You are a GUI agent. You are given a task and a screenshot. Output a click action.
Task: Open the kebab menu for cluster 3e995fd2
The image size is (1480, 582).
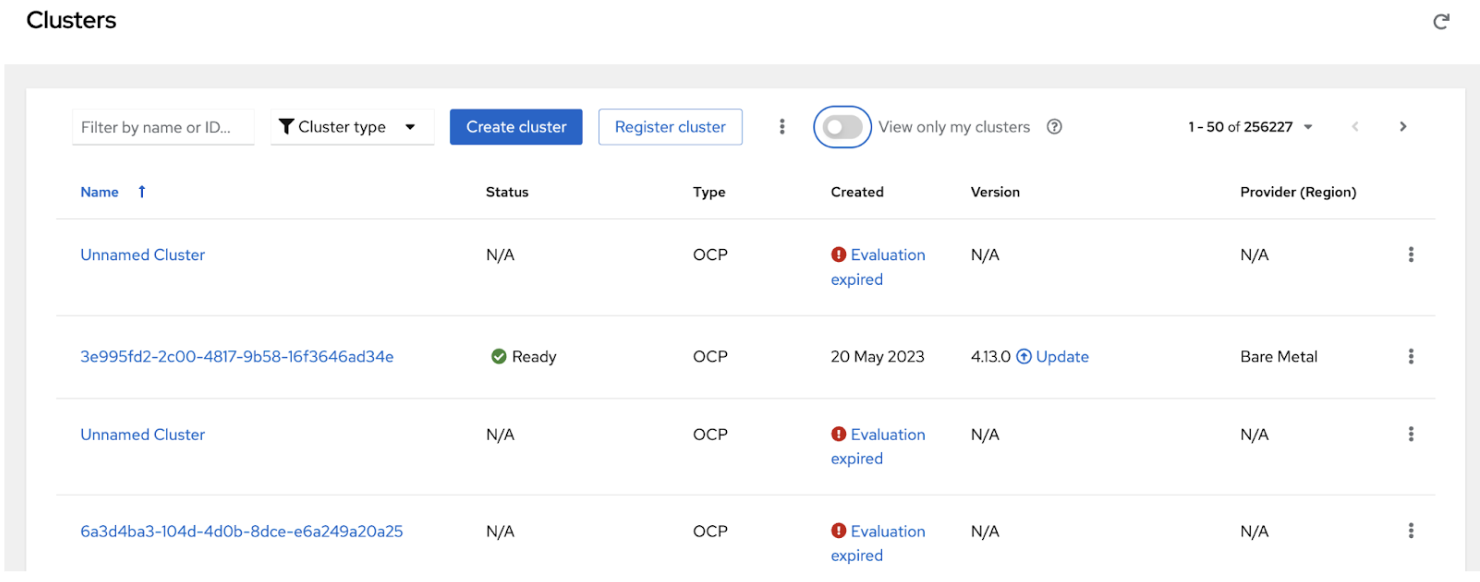pos(1411,356)
